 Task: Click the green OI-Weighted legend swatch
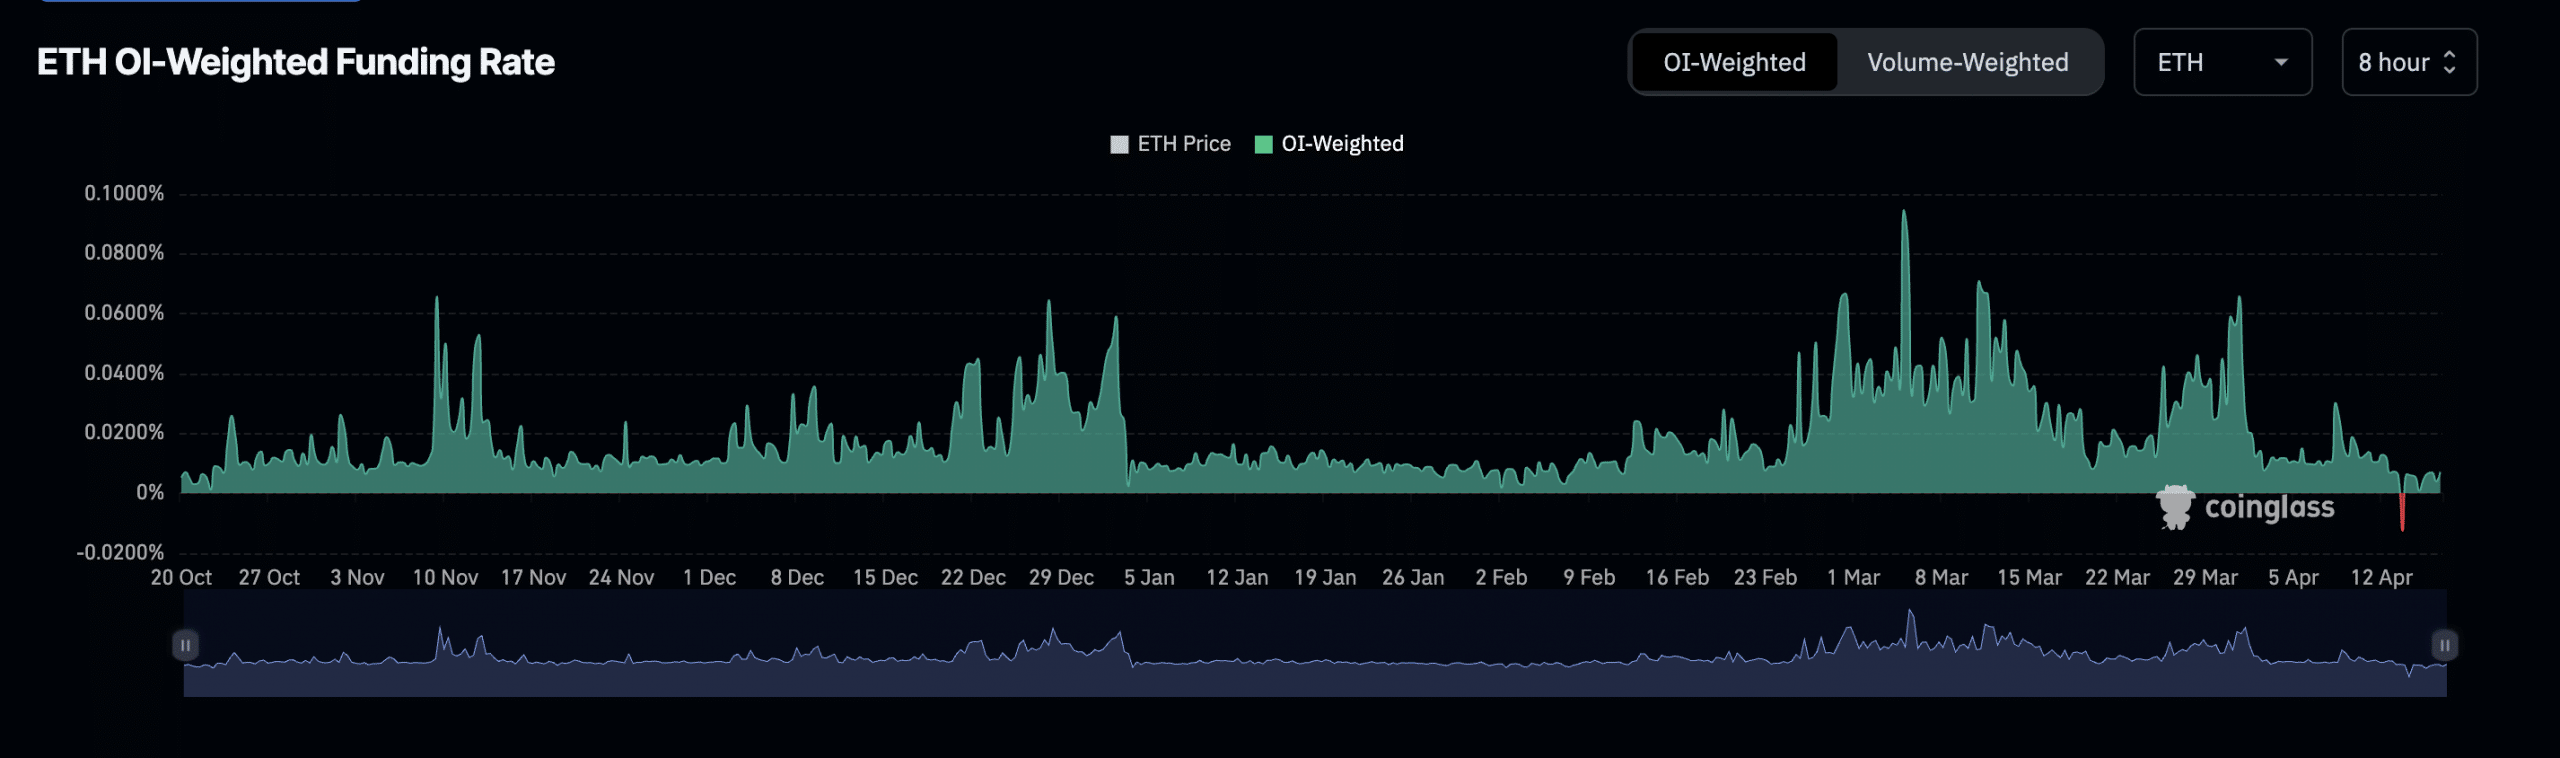tap(1263, 144)
